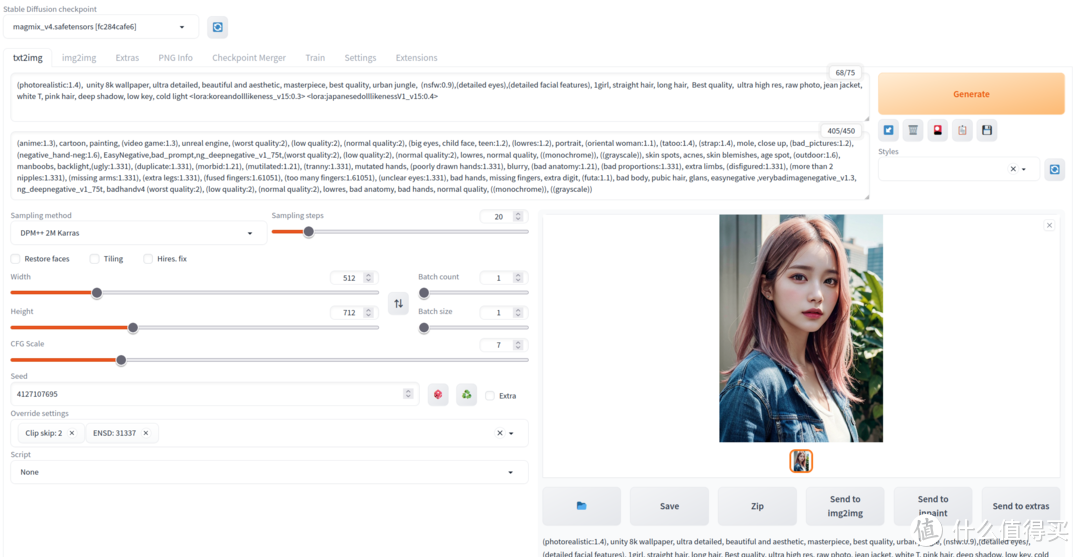Click the refresh checkpoint list icon
The width and height of the screenshot is (1080, 557).
(218, 27)
